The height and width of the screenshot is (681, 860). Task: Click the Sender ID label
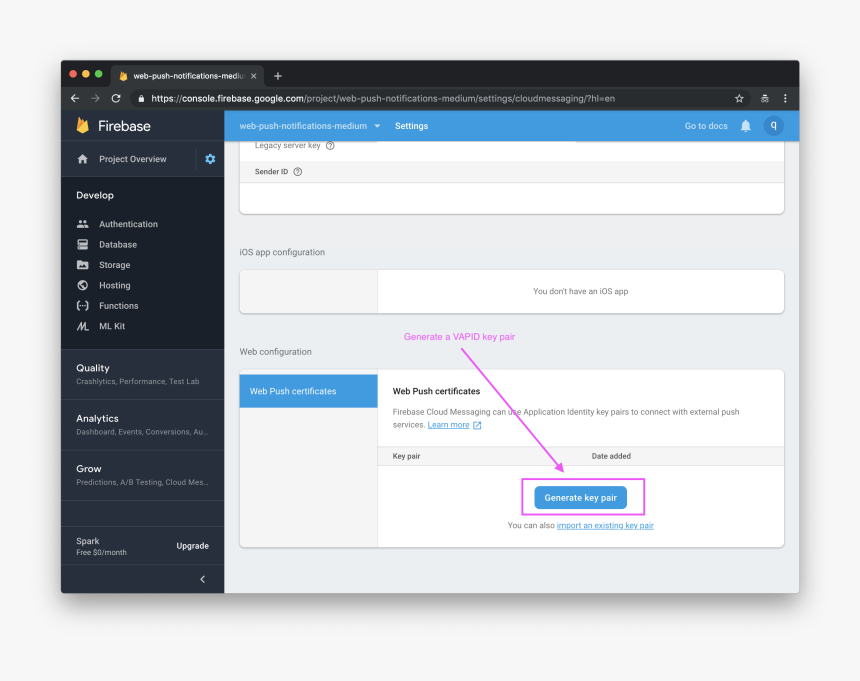(x=271, y=172)
